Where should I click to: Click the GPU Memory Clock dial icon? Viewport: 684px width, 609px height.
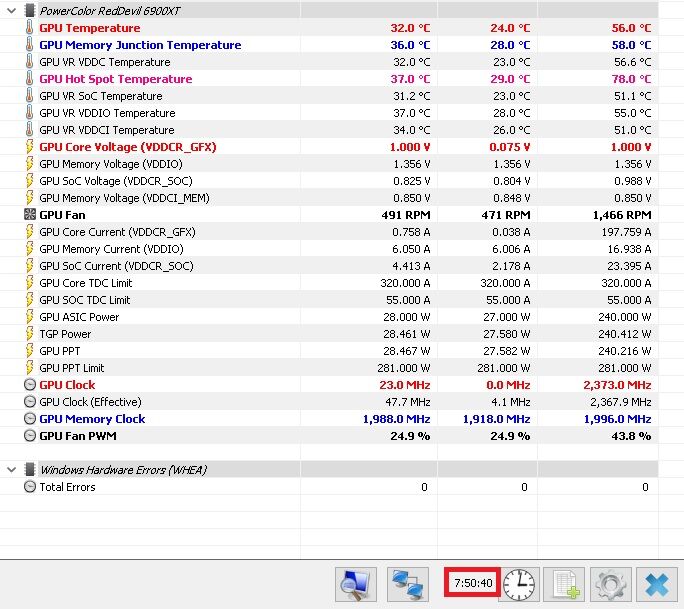coord(30,419)
